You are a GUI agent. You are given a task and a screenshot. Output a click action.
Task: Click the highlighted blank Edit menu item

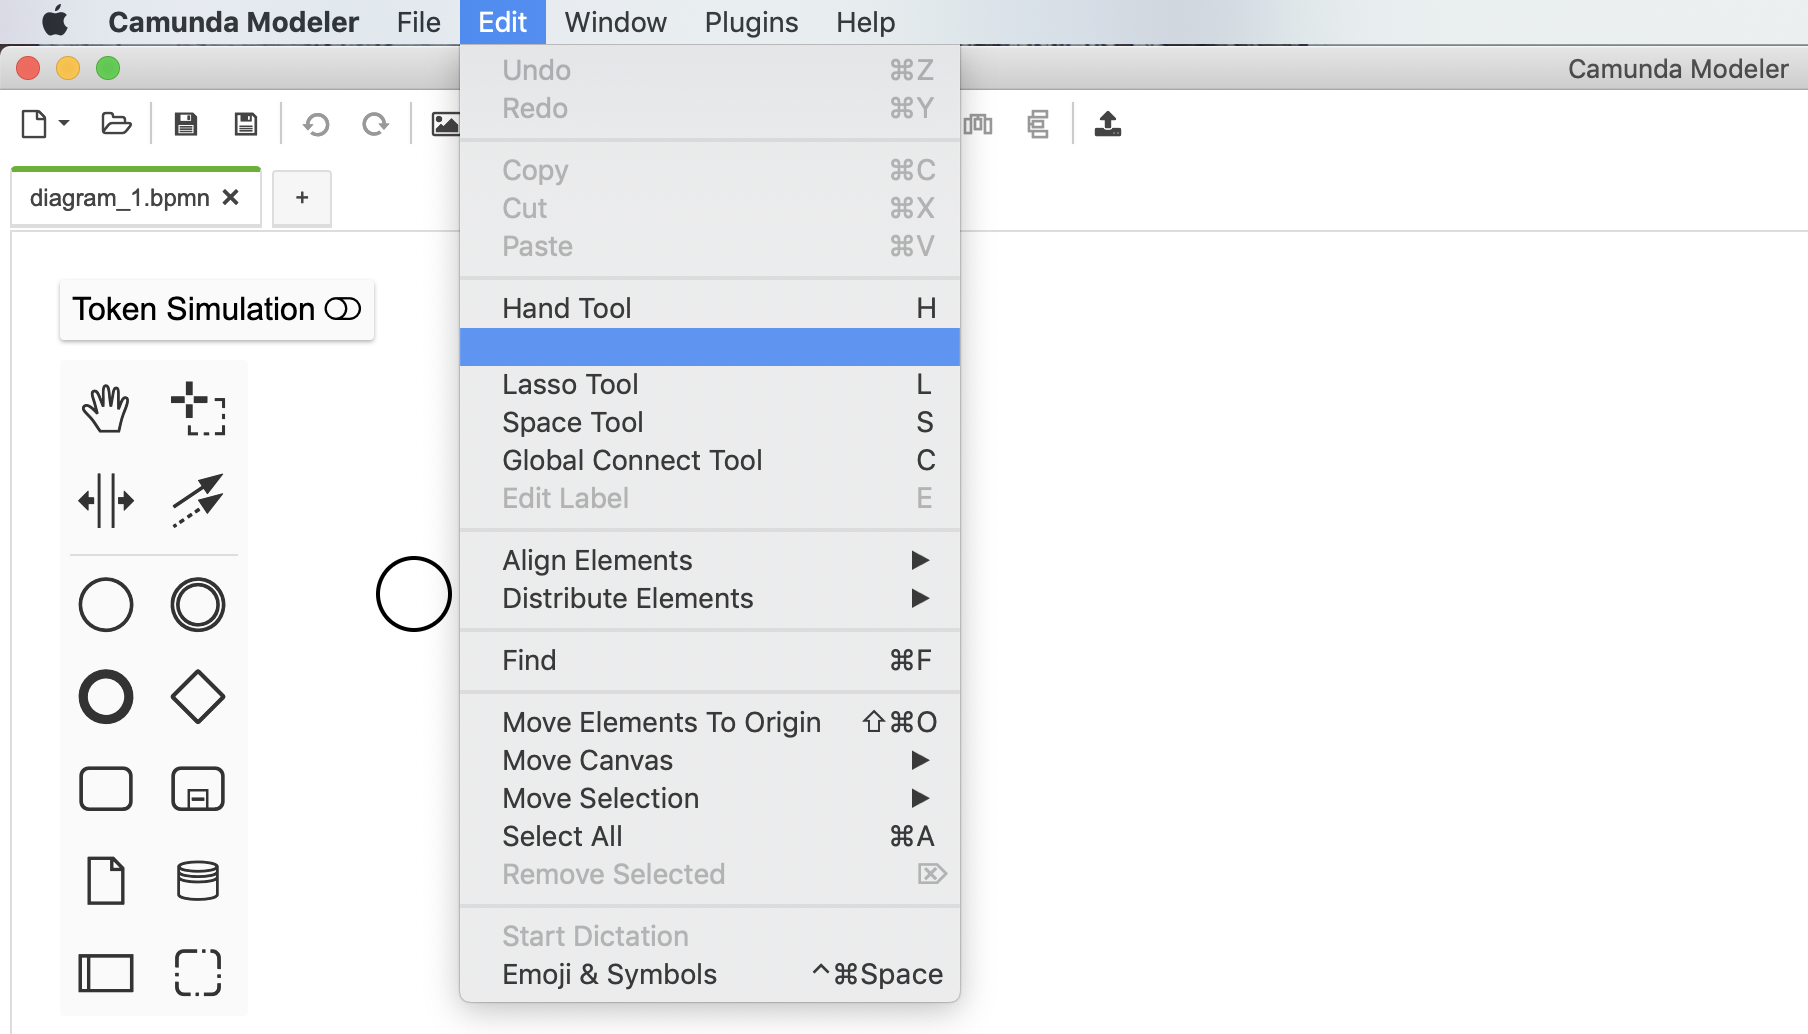click(x=710, y=346)
